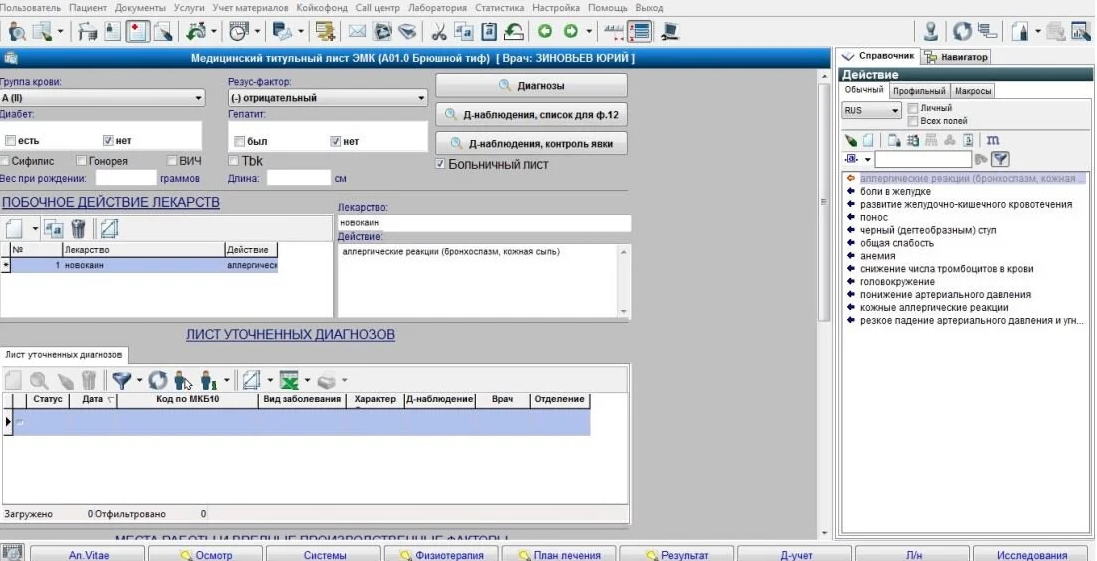The height and width of the screenshot is (561, 1097).
Task: Click the Excel export icon in diagnoses toolbar
Action: click(289, 381)
